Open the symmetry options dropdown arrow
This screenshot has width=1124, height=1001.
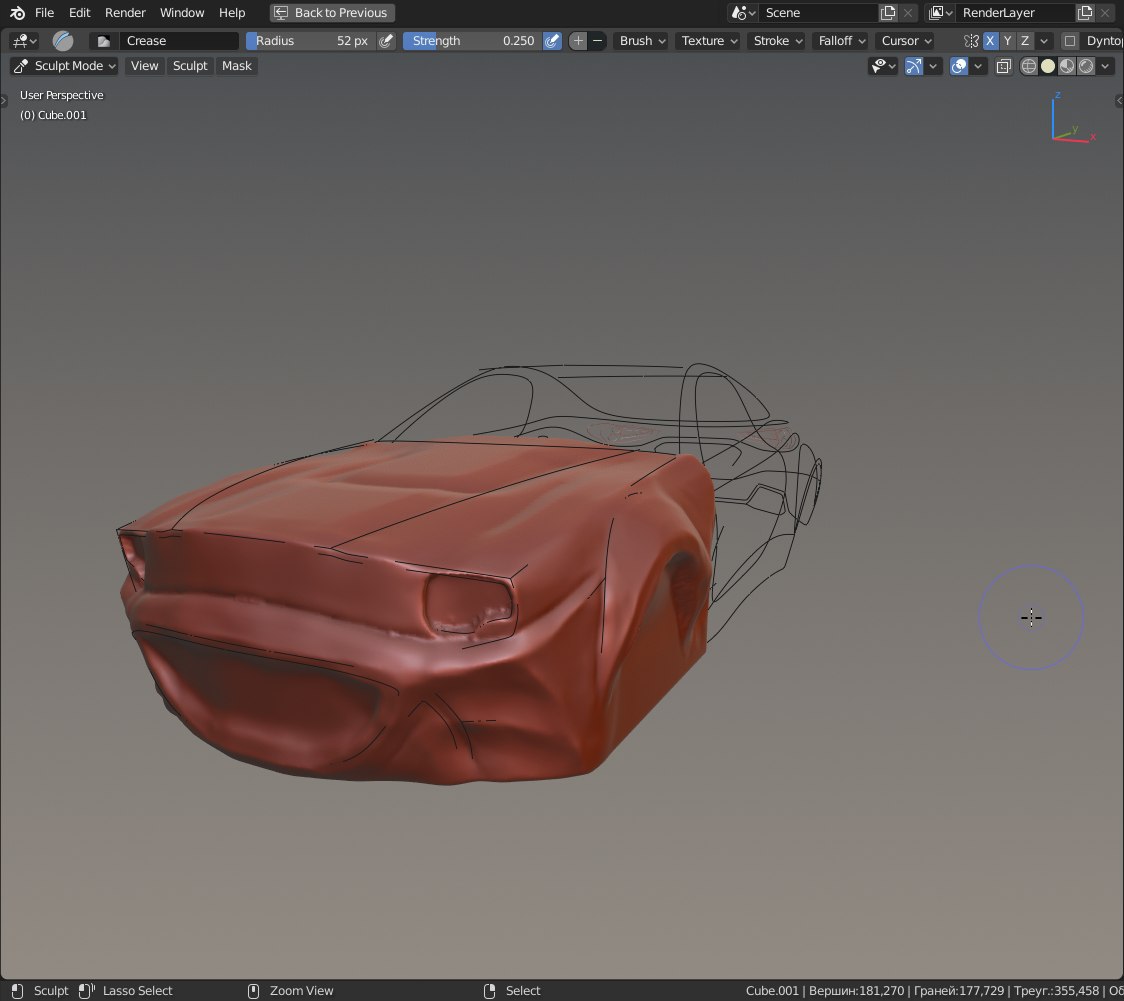tap(1044, 41)
